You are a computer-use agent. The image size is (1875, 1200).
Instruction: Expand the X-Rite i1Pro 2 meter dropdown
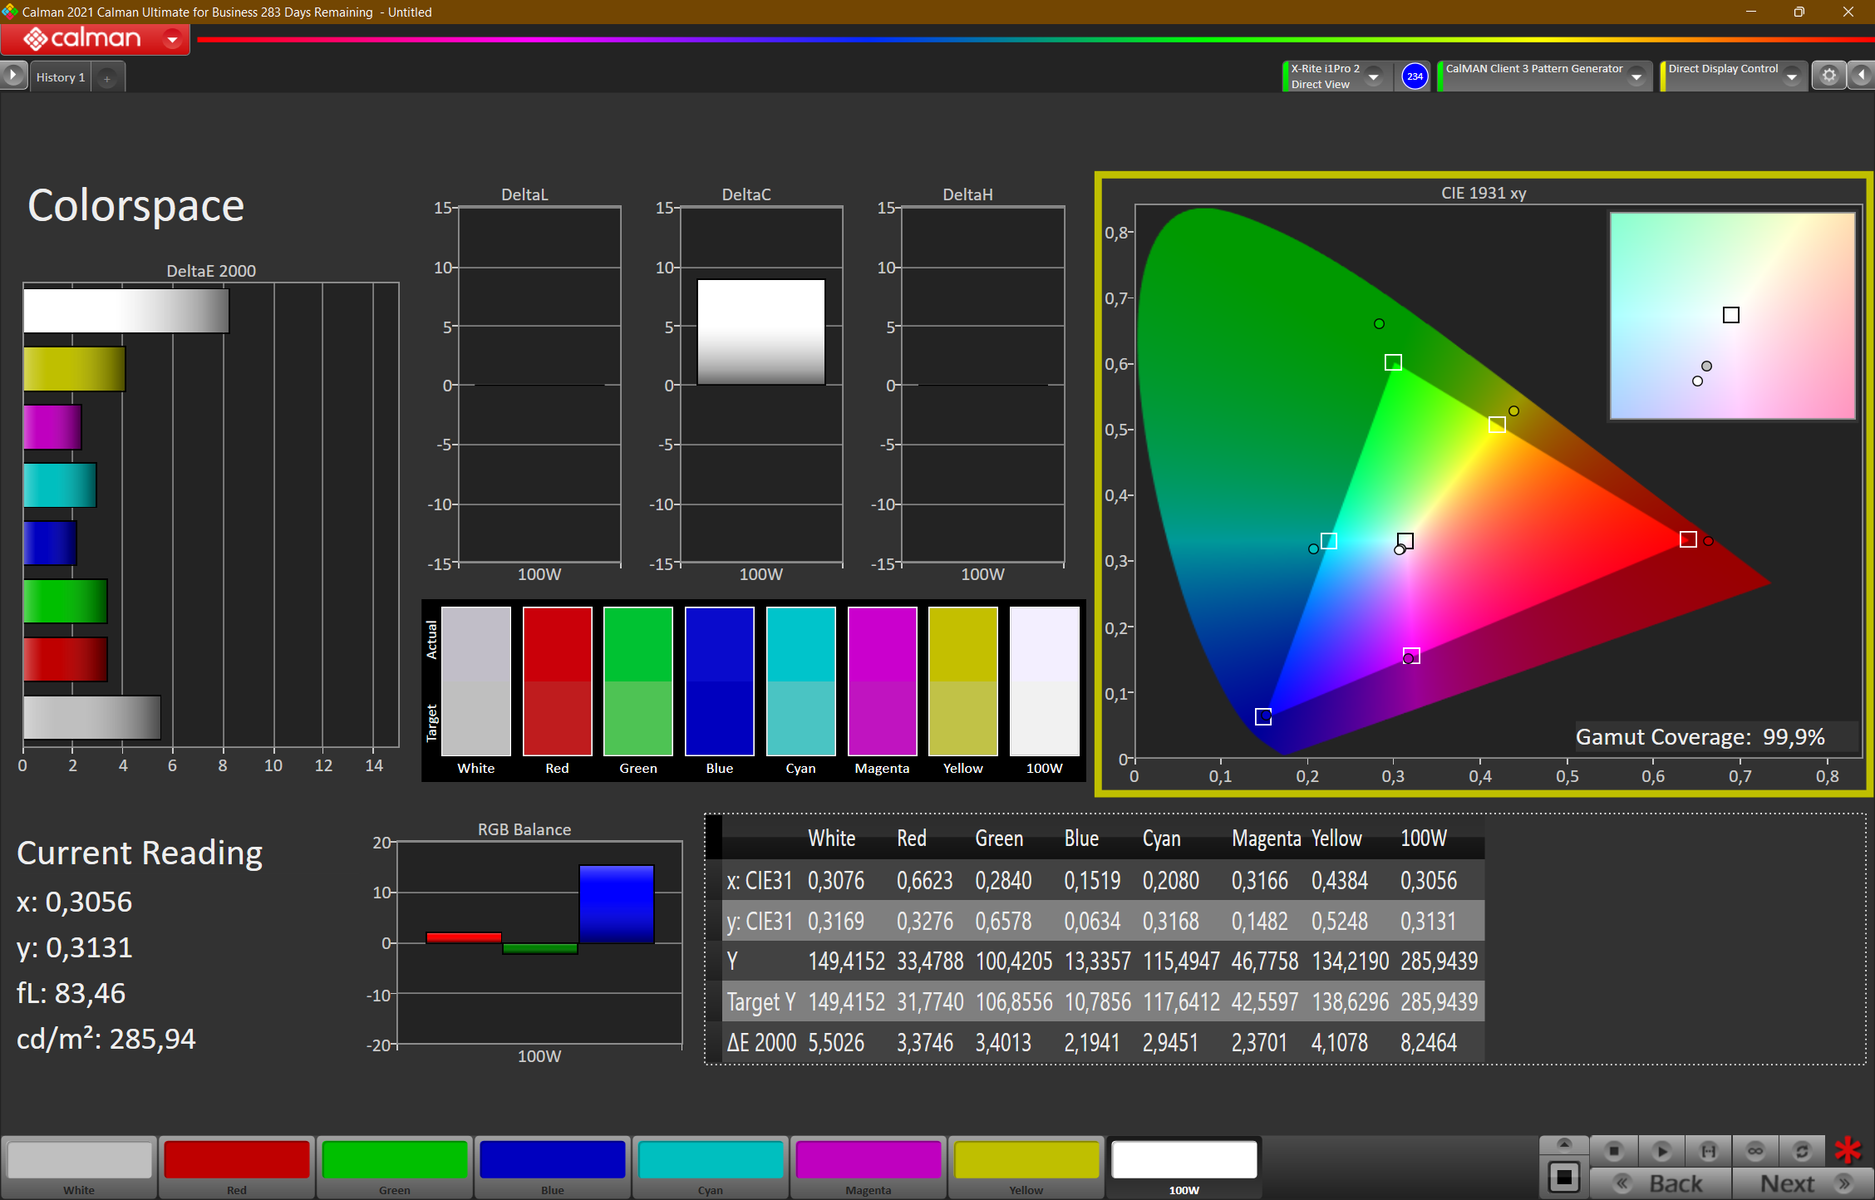tap(1374, 77)
